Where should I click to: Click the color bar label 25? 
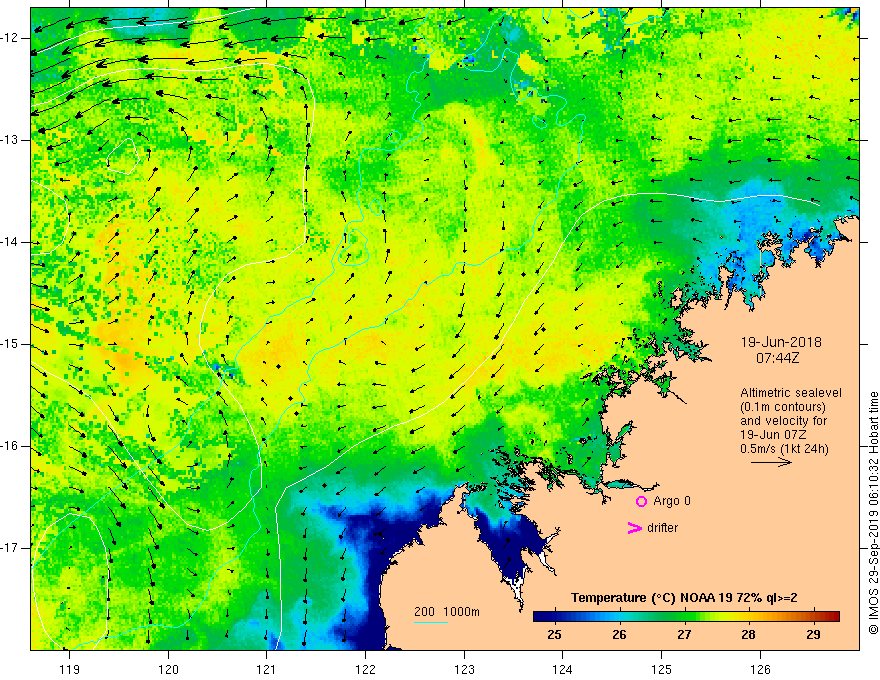[554, 635]
